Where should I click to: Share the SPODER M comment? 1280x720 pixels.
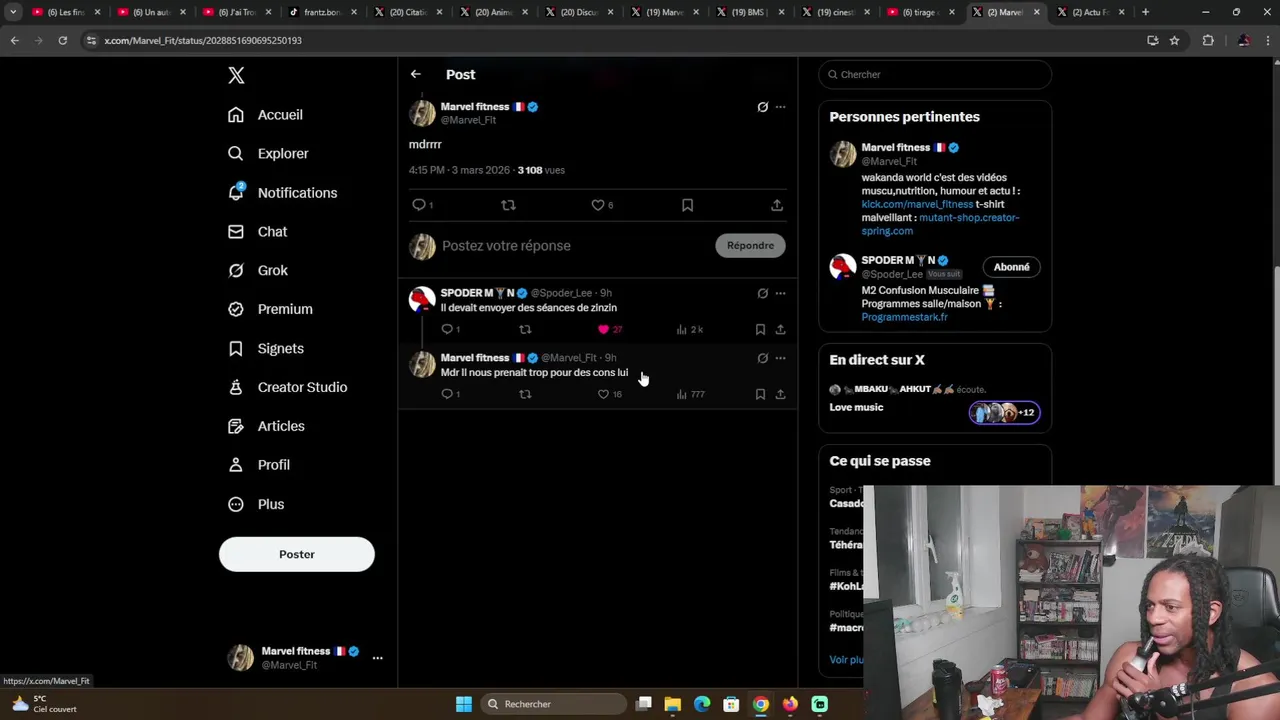(x=780, y=329)
